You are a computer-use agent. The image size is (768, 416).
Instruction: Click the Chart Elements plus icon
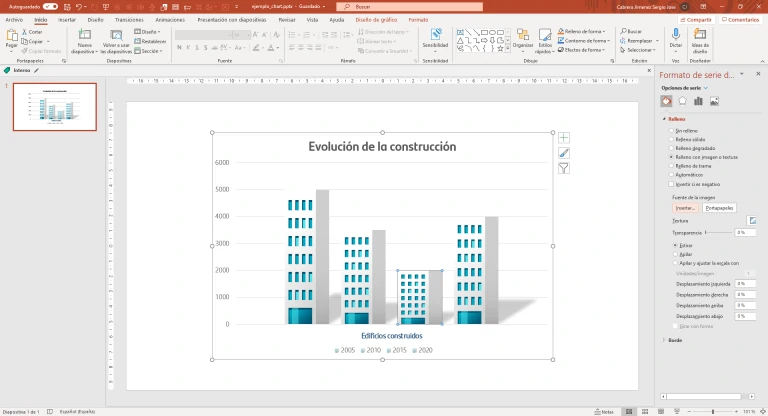pos(564,138)
